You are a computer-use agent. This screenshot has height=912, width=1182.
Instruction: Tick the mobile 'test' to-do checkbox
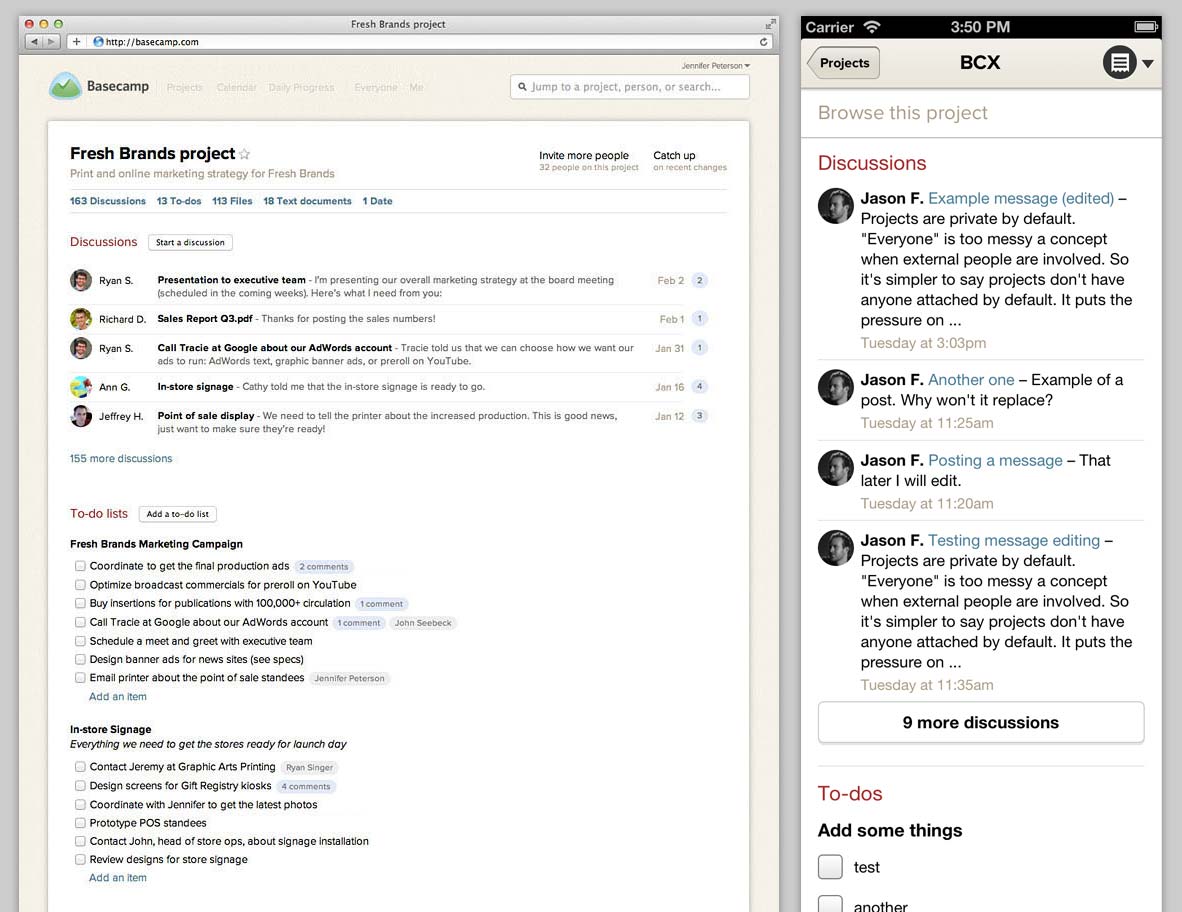point(830,867)
